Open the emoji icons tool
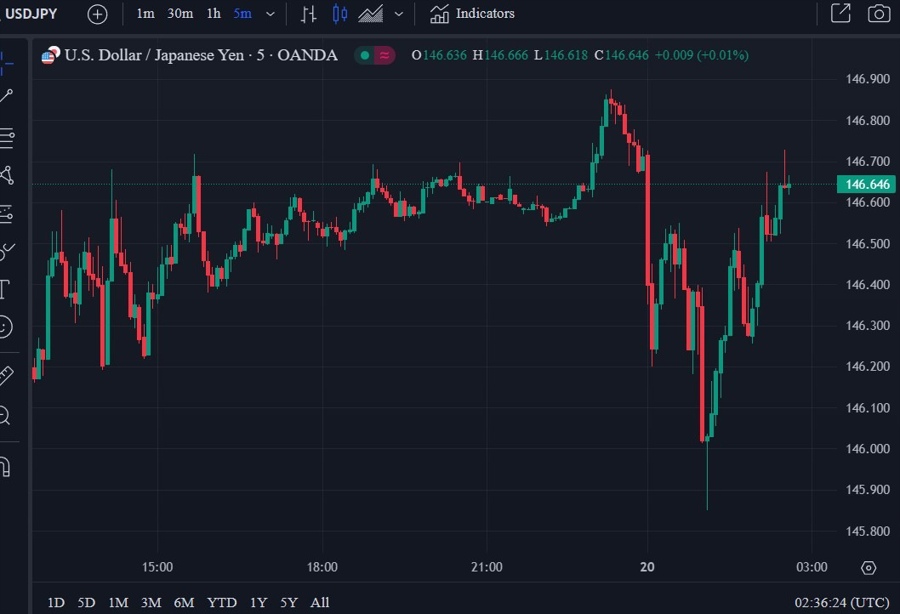The image size is (900, 614). pos(5,326)
